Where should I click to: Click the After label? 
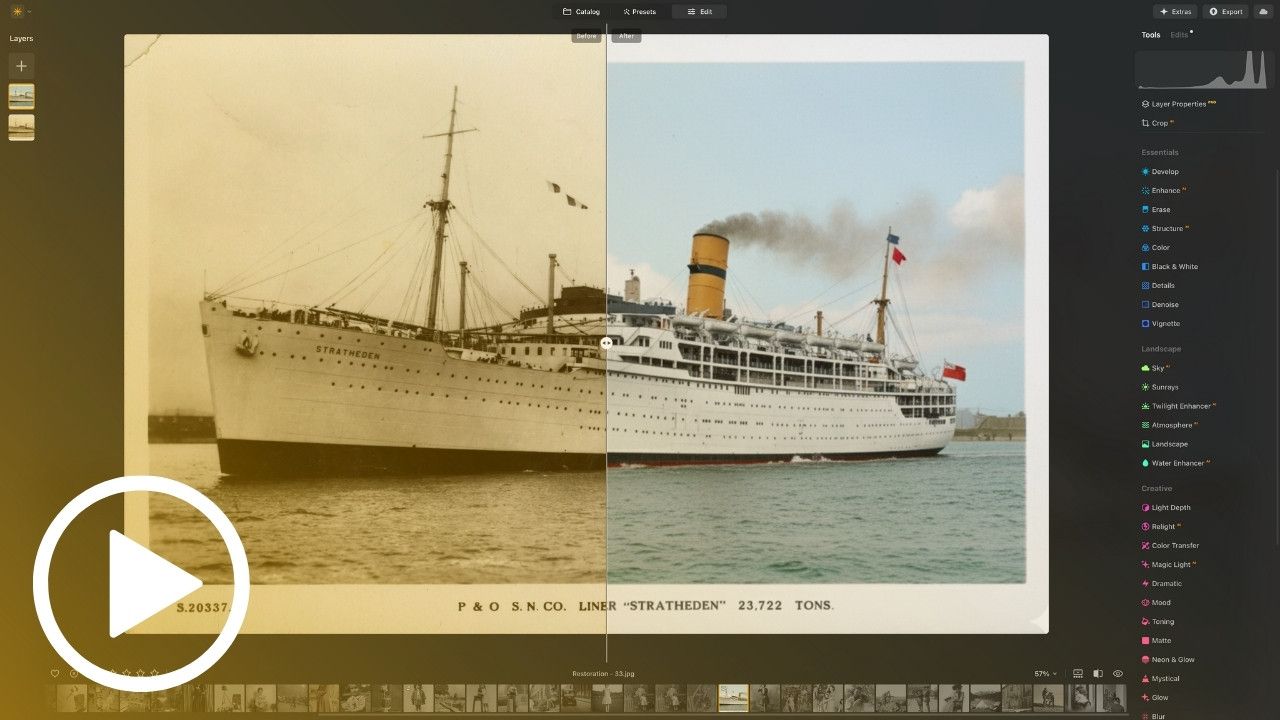(x=626, y=37)
